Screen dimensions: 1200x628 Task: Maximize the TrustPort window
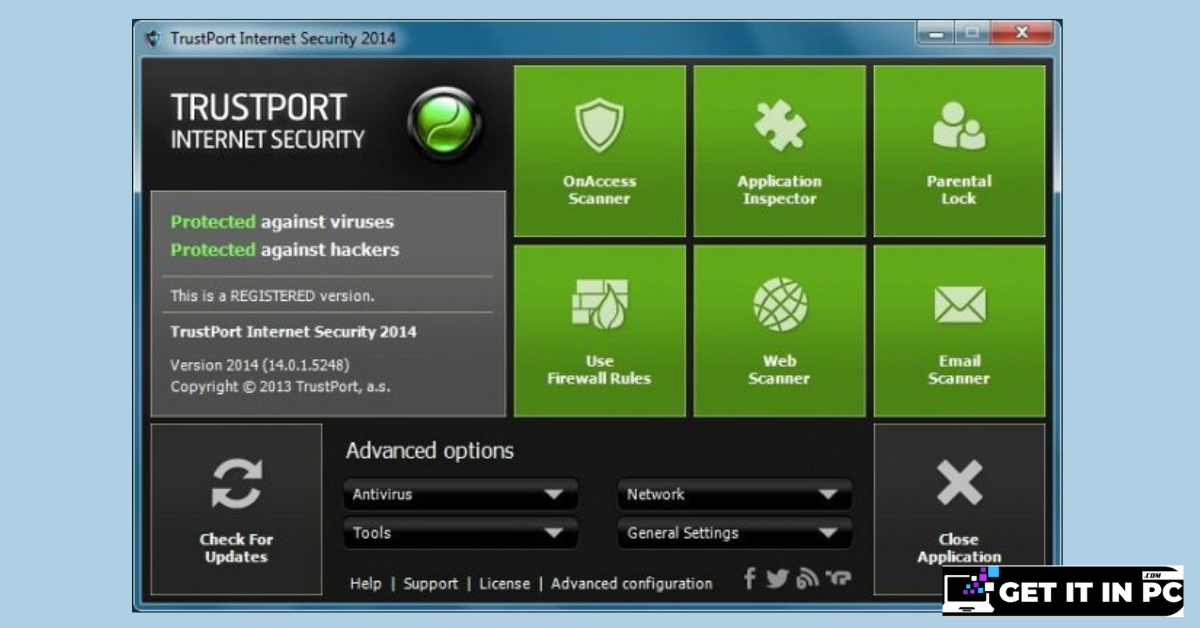coord(970,34)
